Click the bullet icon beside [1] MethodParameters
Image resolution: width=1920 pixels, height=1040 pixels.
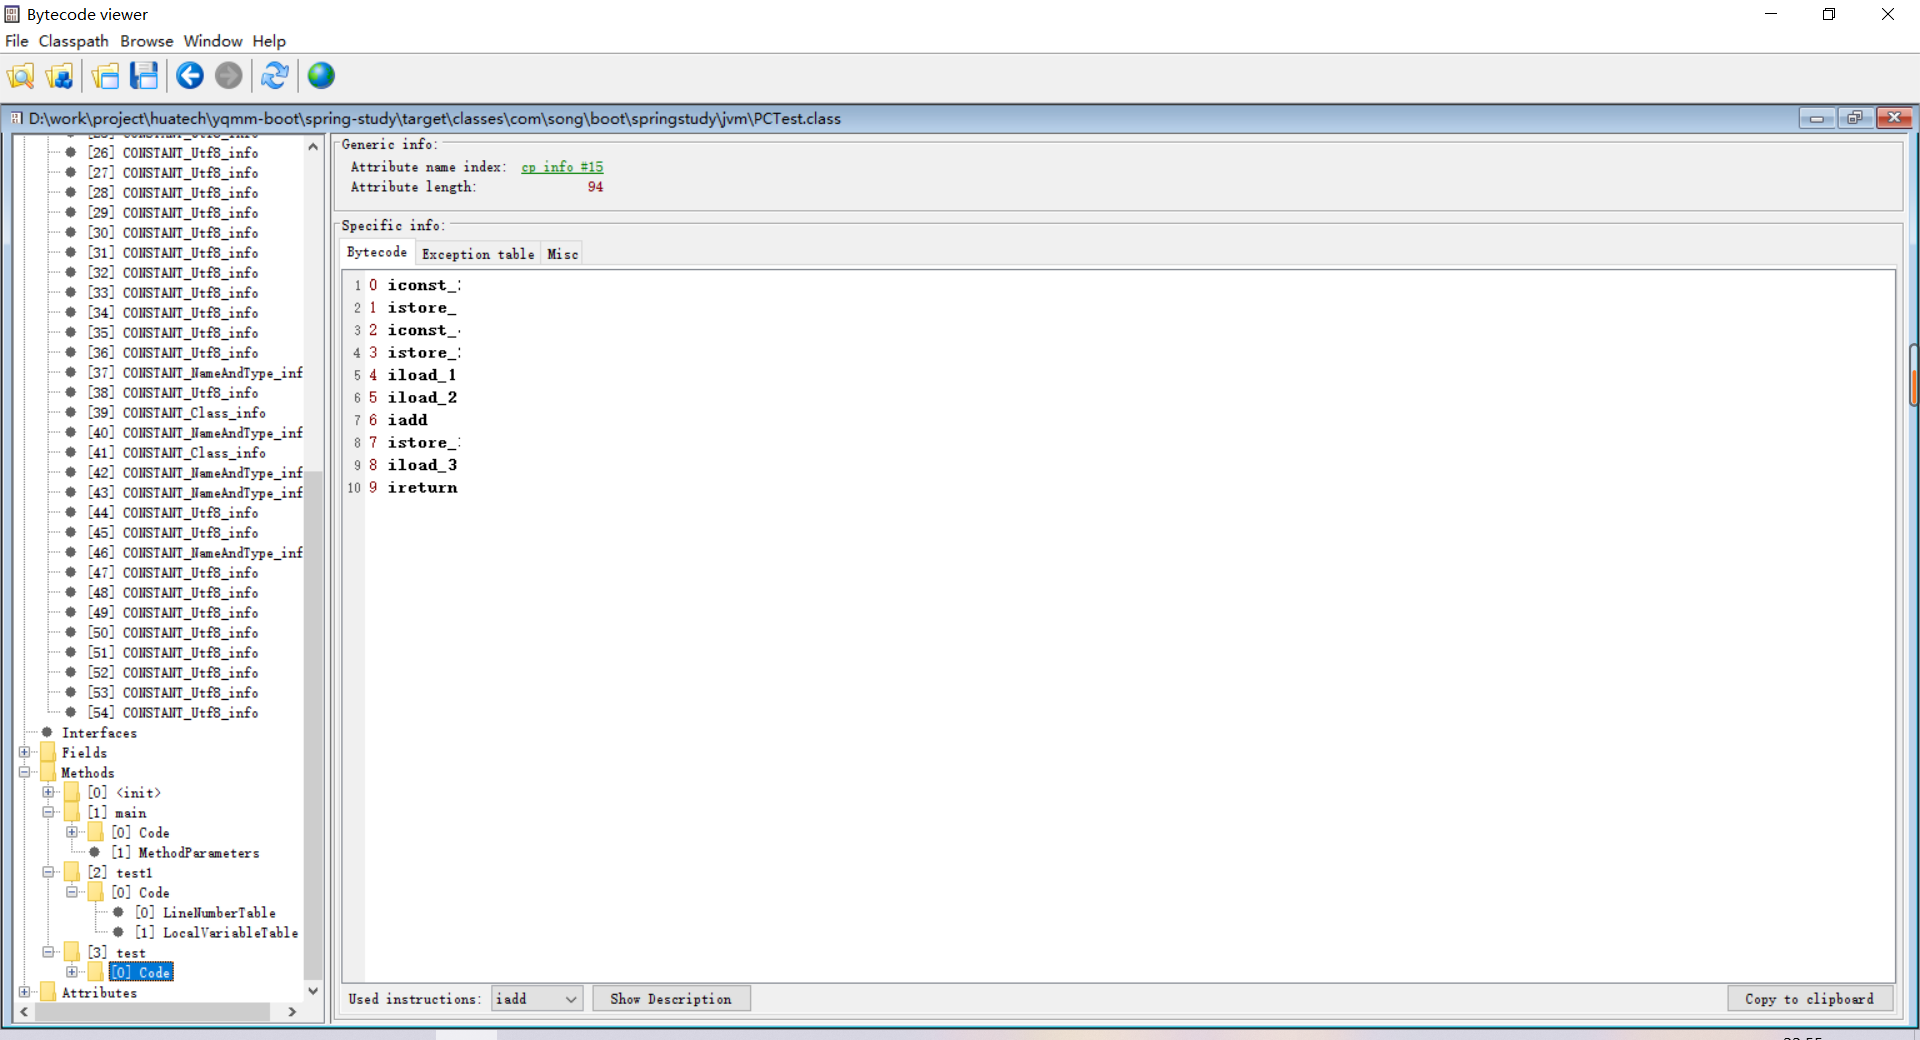95,852
